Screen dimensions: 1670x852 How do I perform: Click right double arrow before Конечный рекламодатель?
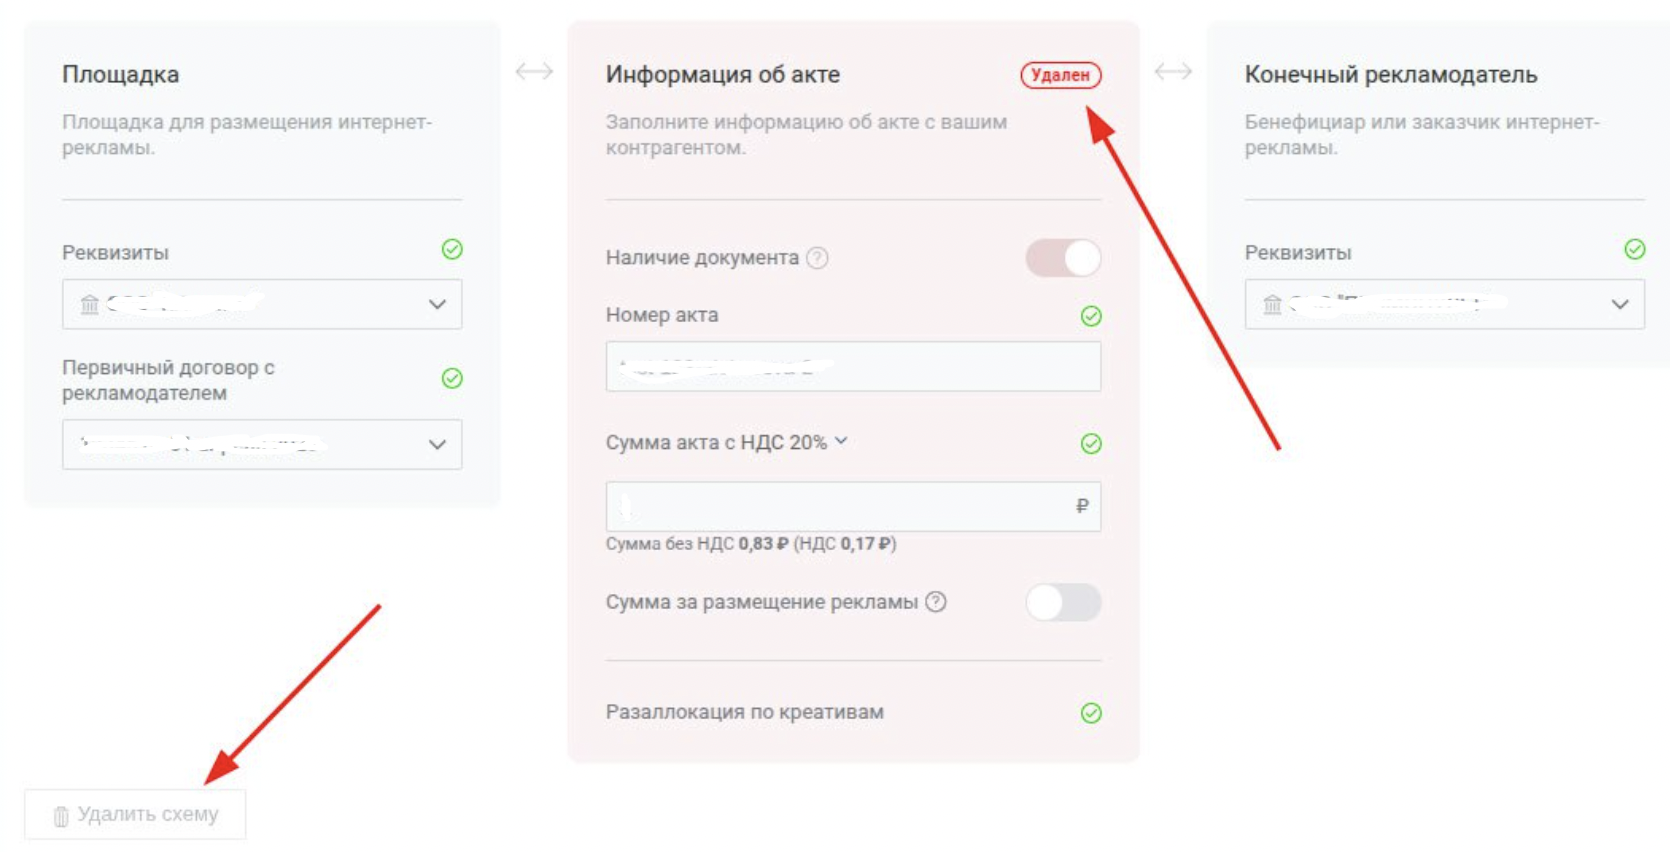click(x=1173, y=72)
